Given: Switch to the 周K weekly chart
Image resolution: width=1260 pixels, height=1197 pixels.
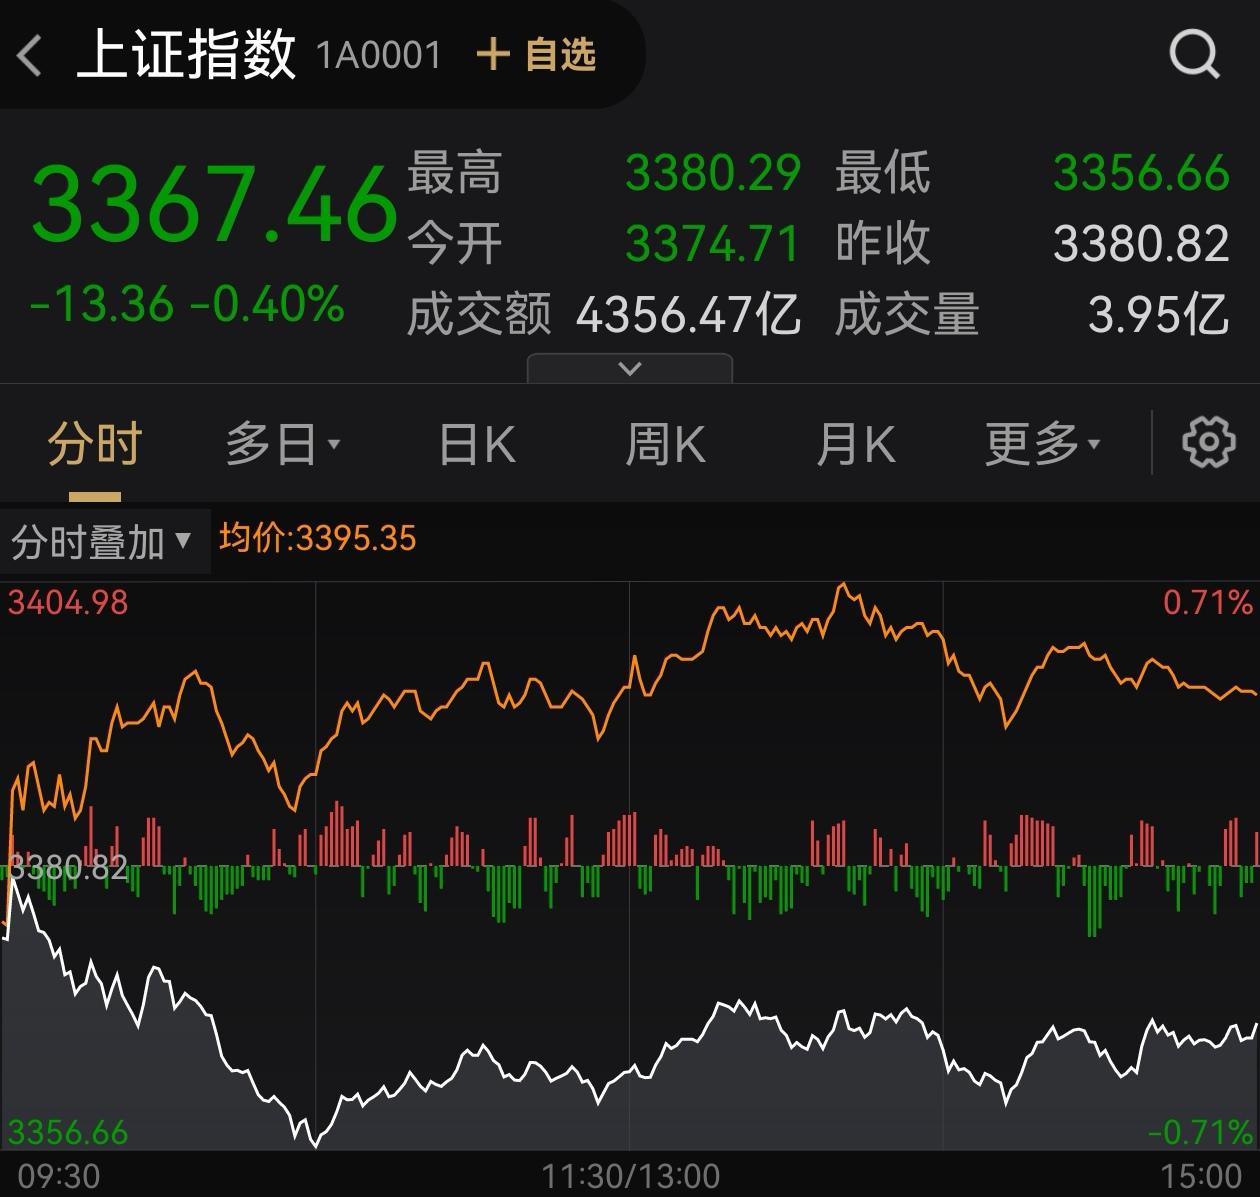Looking at the screenshot, I should click(666, 441).
